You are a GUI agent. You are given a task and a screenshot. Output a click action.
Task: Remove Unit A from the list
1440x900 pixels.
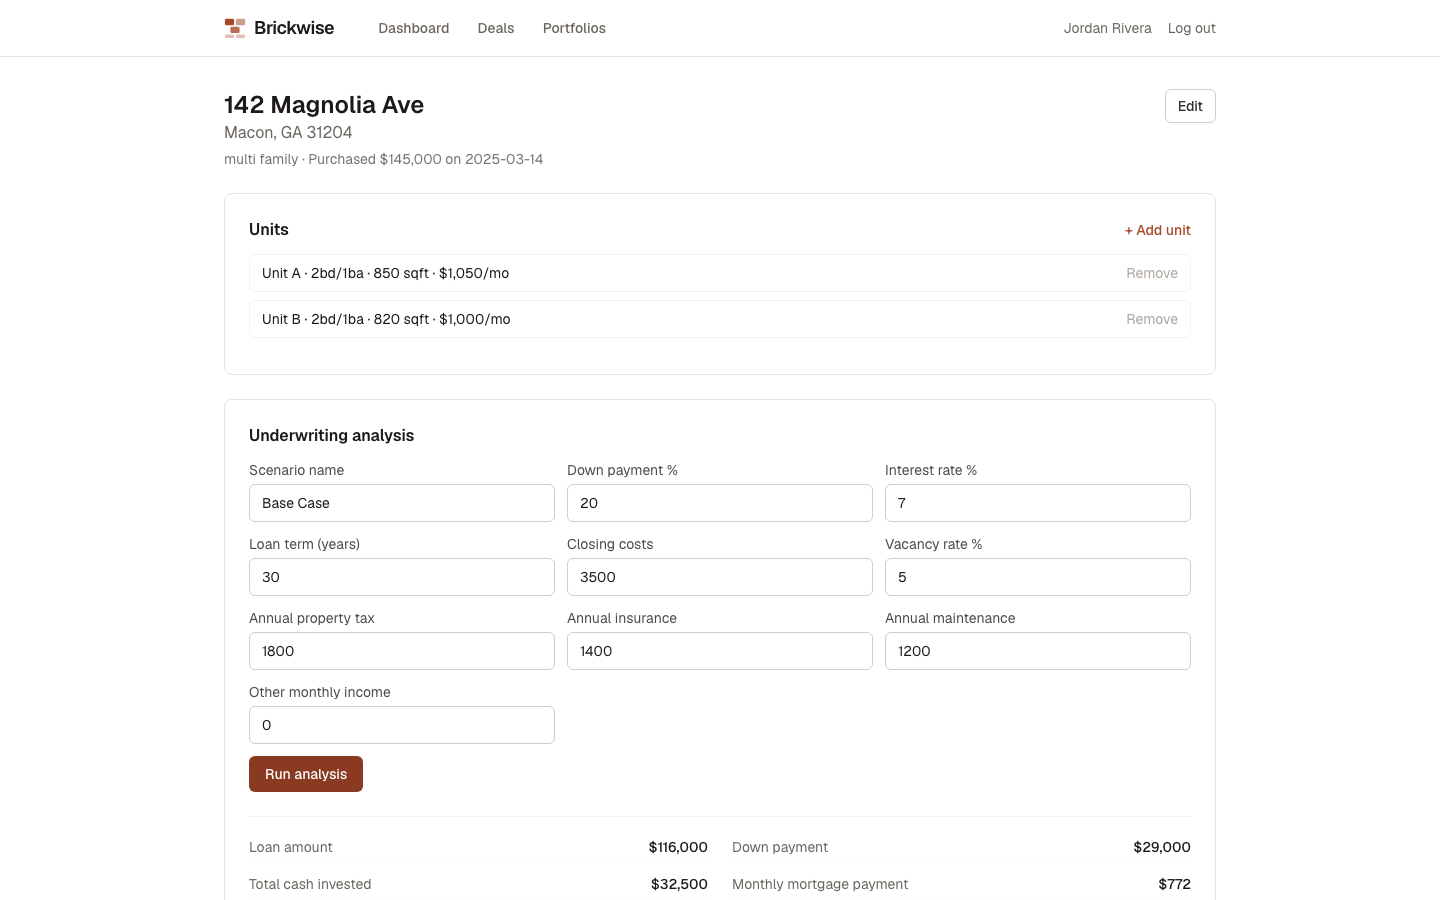[1152, 273]
